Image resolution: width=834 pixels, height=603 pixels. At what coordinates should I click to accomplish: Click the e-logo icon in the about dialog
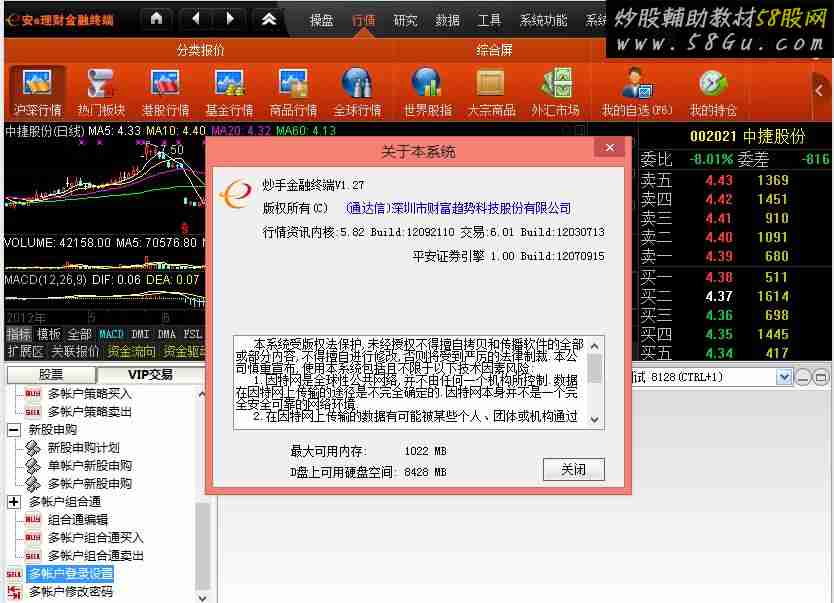coord(235,194)
